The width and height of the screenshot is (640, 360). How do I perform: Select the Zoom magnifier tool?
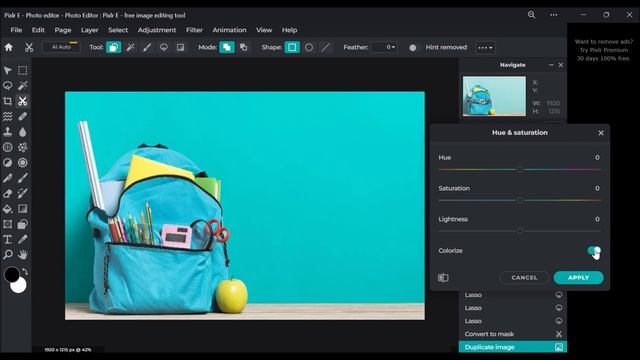(7, 255)
